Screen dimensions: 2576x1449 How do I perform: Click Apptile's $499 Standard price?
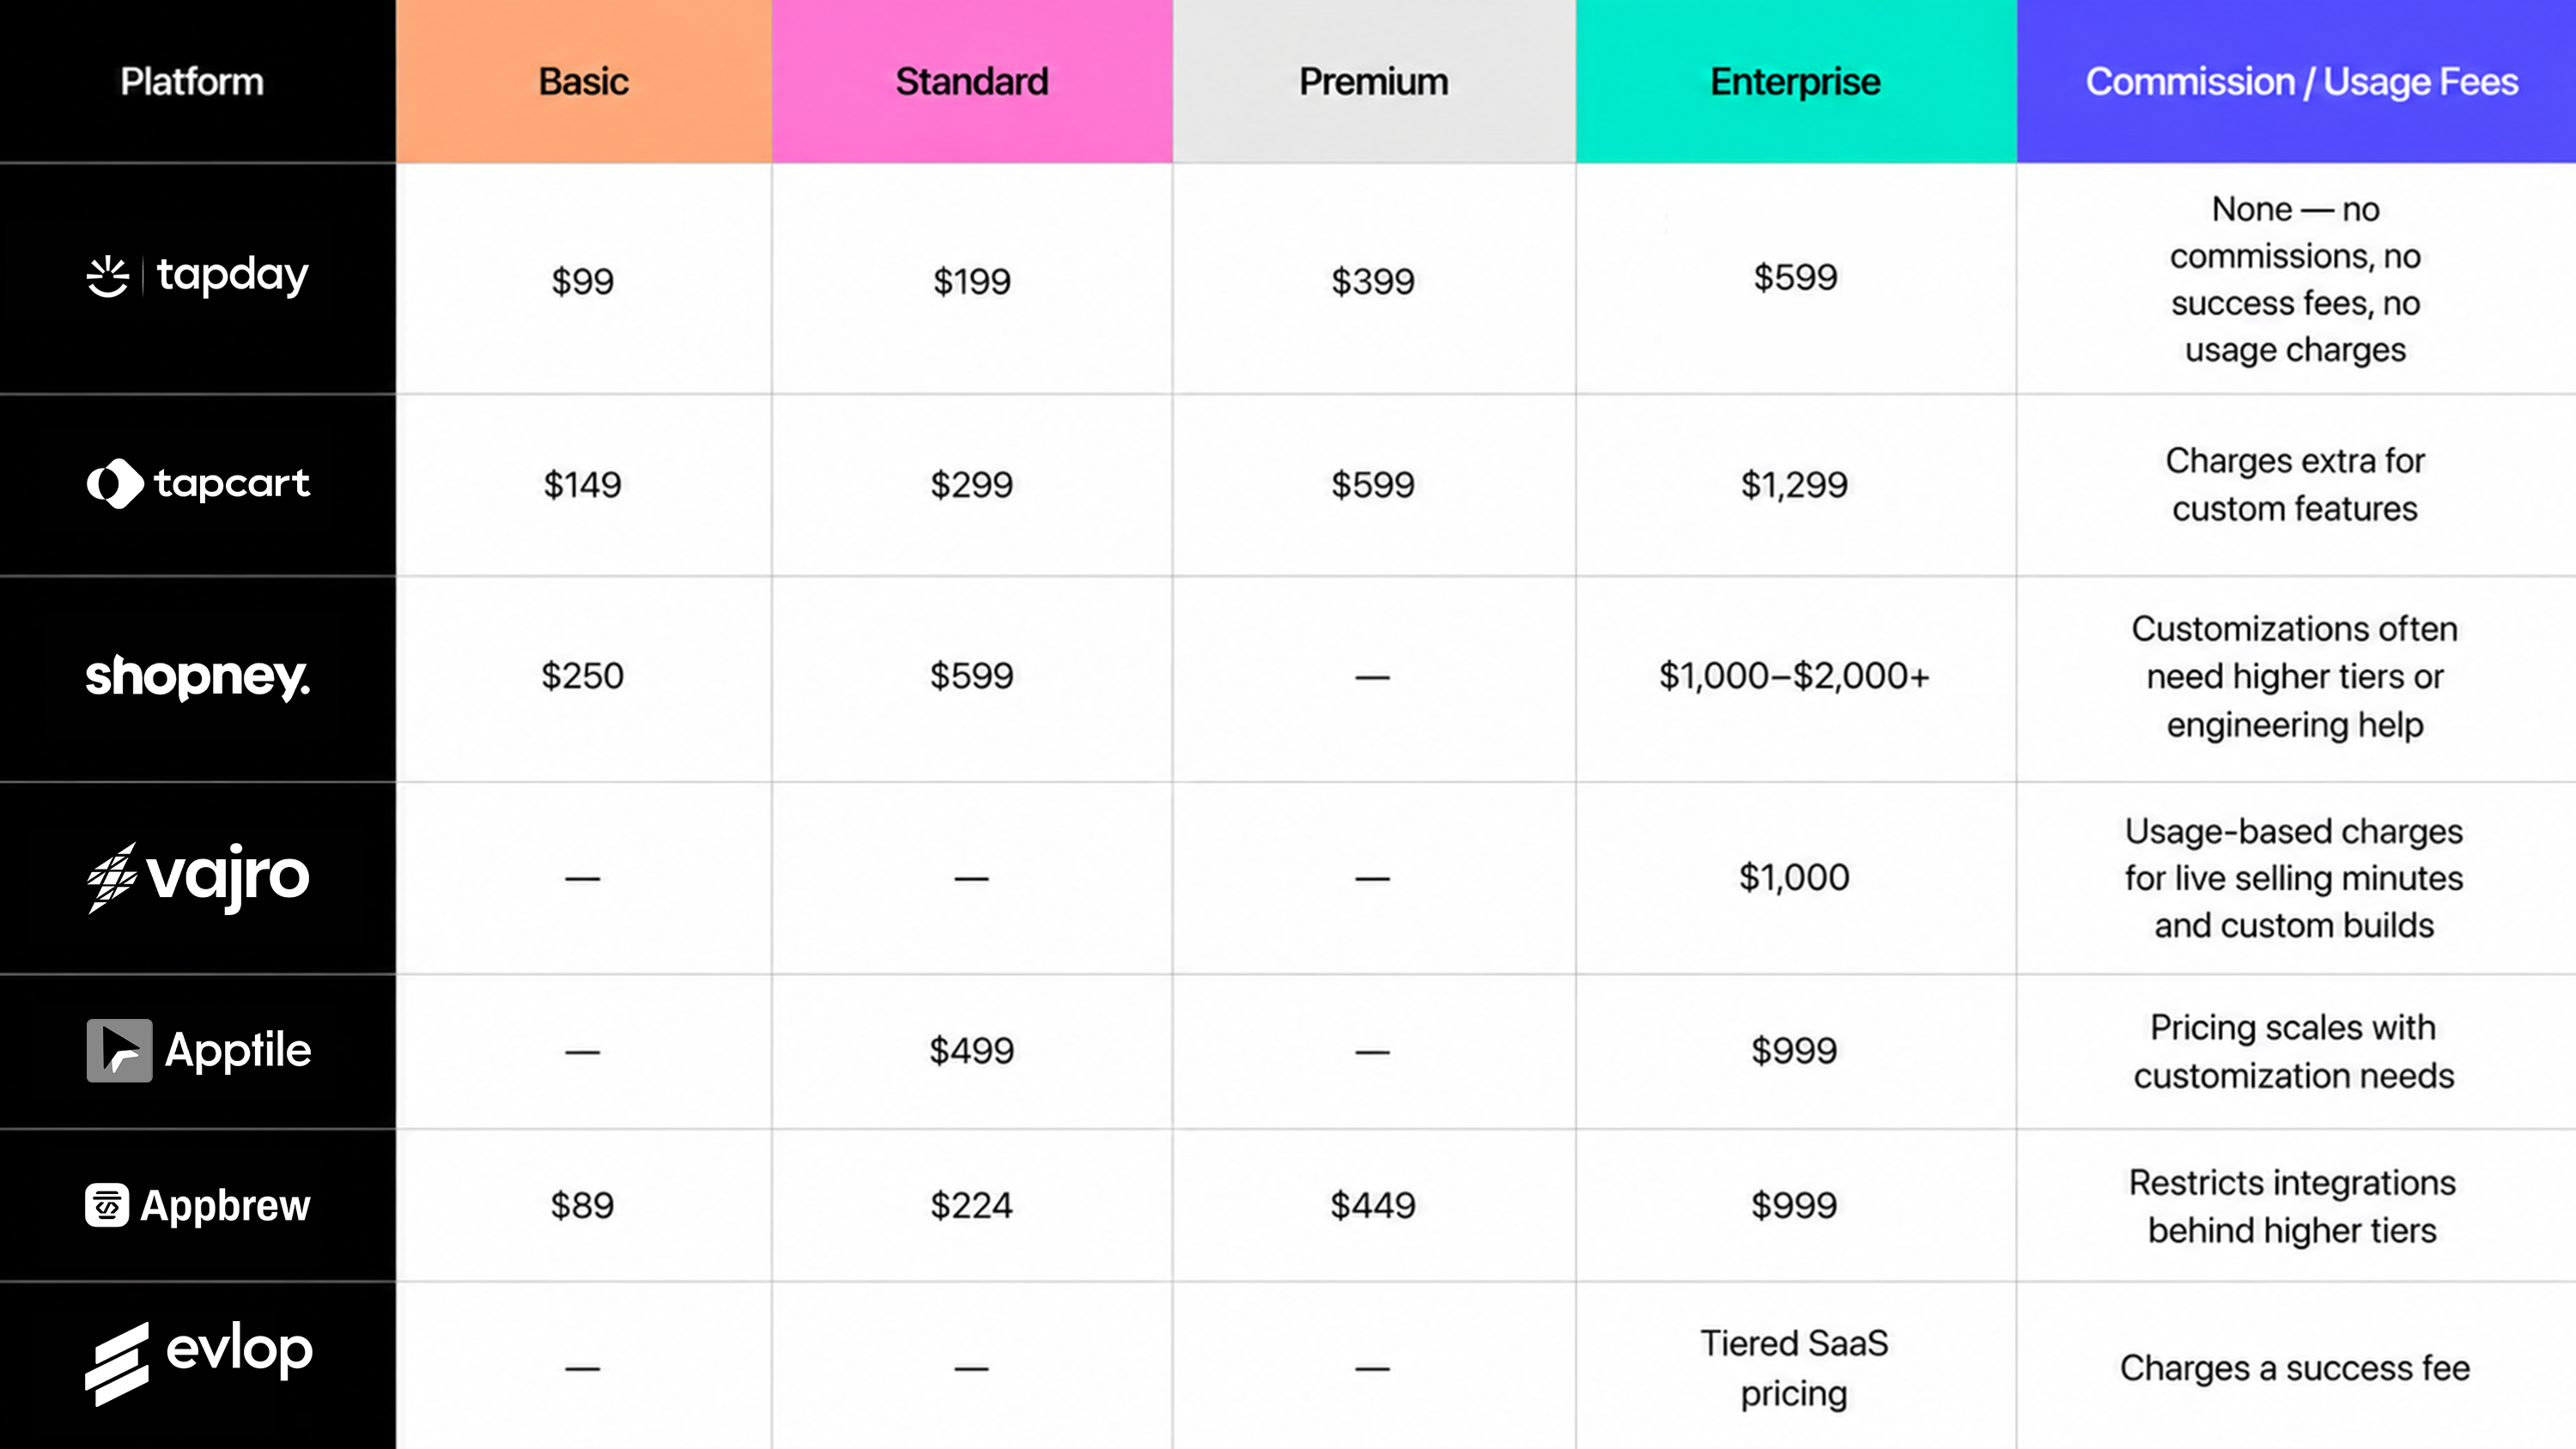[971, 1051]
